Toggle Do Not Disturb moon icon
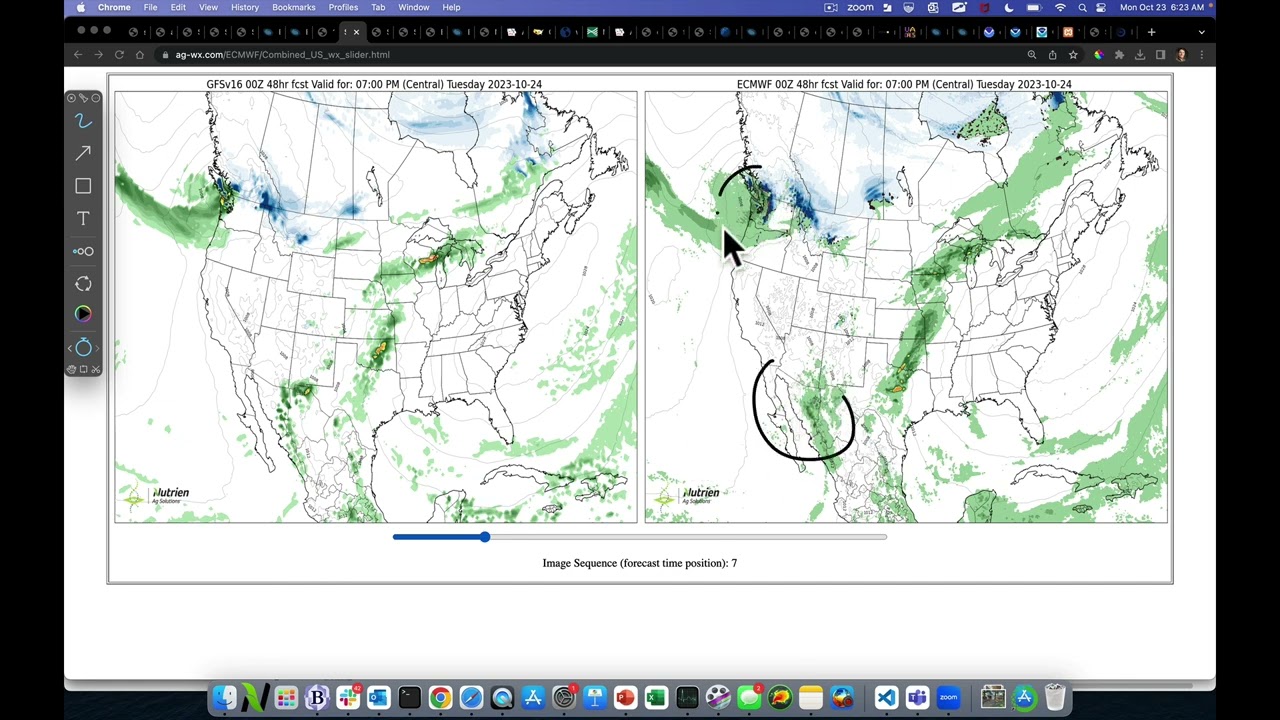The width and height of the screenshot is (1280, 720). (x=1009, y=7)
